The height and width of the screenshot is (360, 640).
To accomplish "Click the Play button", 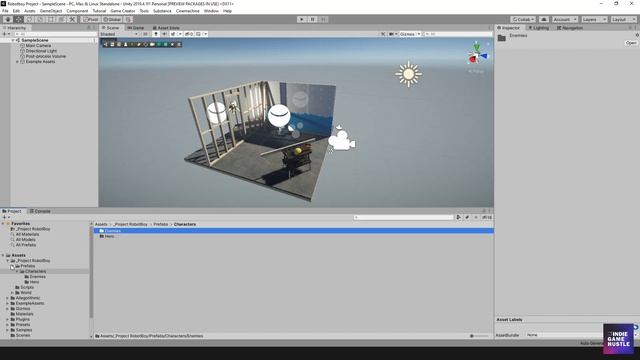I will 302,19.
